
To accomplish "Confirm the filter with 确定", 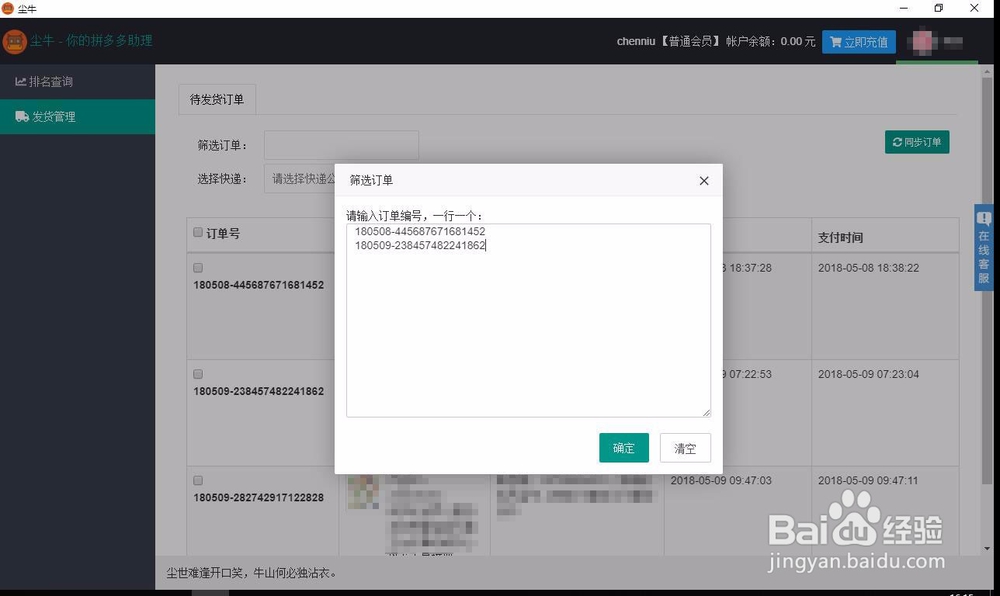I will click(x=624, y=448).
